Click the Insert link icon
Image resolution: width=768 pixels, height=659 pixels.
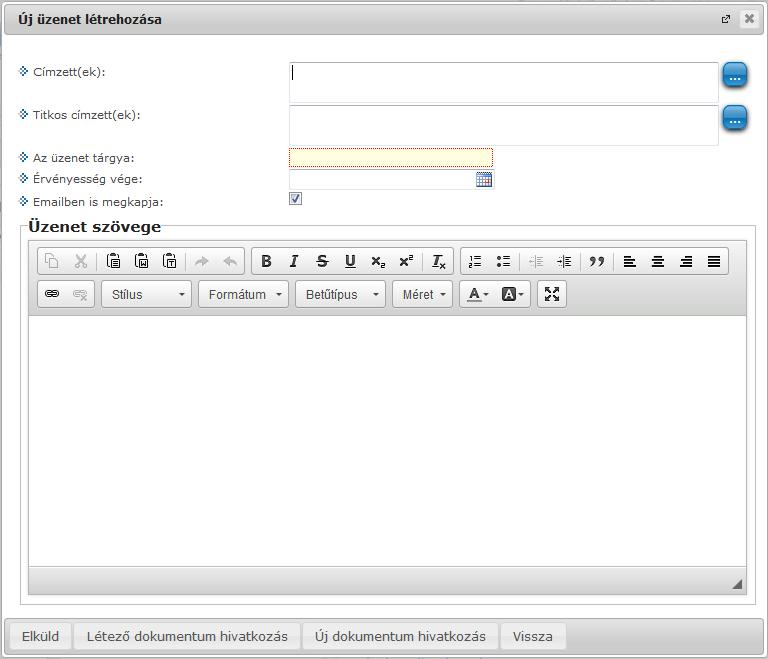tap(52, 294)
